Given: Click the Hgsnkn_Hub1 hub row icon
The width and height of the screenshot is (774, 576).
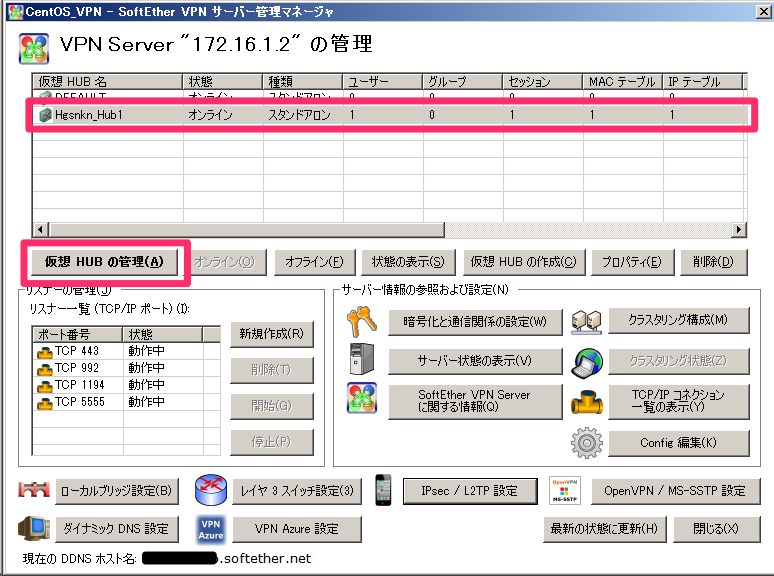Looking at the screenshot, I should point(45,115).
